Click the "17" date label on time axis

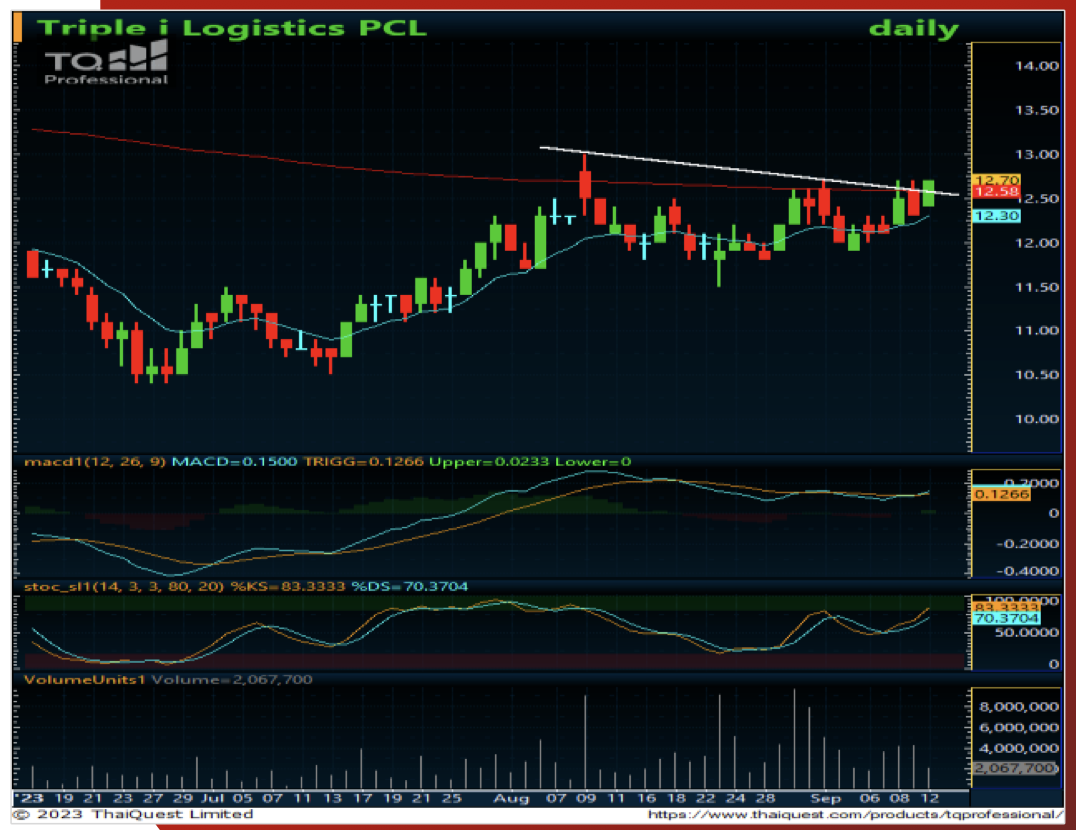(362, 798)
